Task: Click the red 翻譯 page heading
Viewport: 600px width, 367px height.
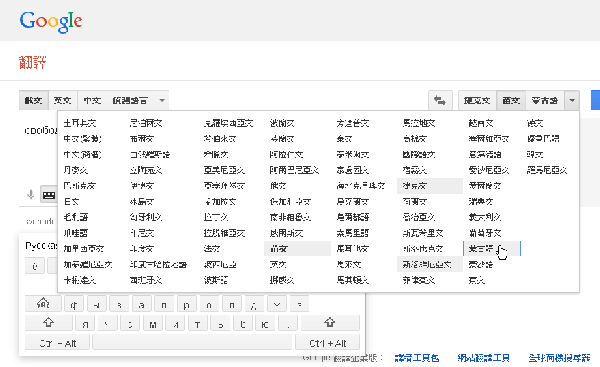Action: pyautogui.click(x=33, y=62)
